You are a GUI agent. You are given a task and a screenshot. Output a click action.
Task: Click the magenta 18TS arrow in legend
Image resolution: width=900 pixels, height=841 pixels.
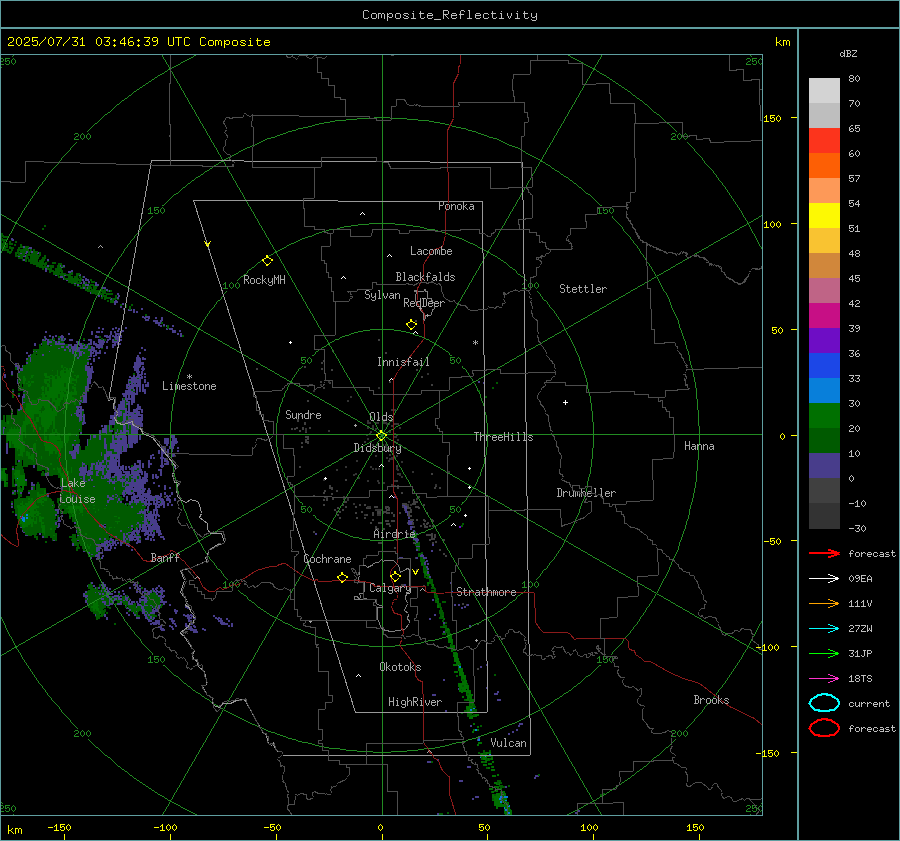(x=824, y=678)
